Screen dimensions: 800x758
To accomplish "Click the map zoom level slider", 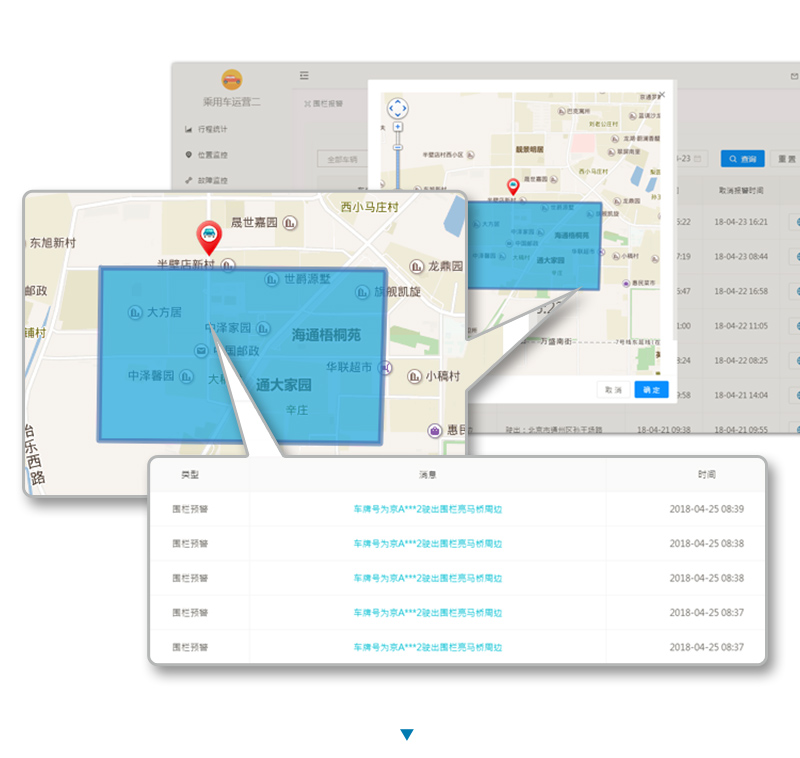I will [397, 147].
